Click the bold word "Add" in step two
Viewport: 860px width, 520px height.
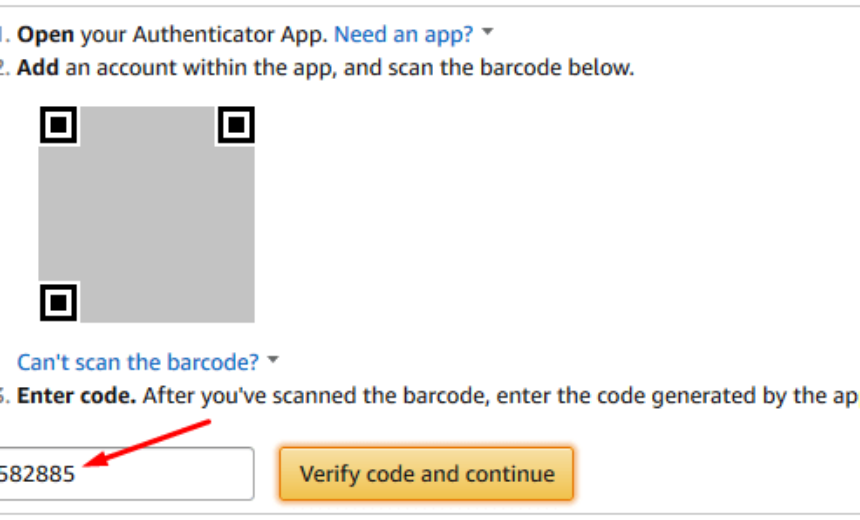pyautogui.click(x=37, y=68)
